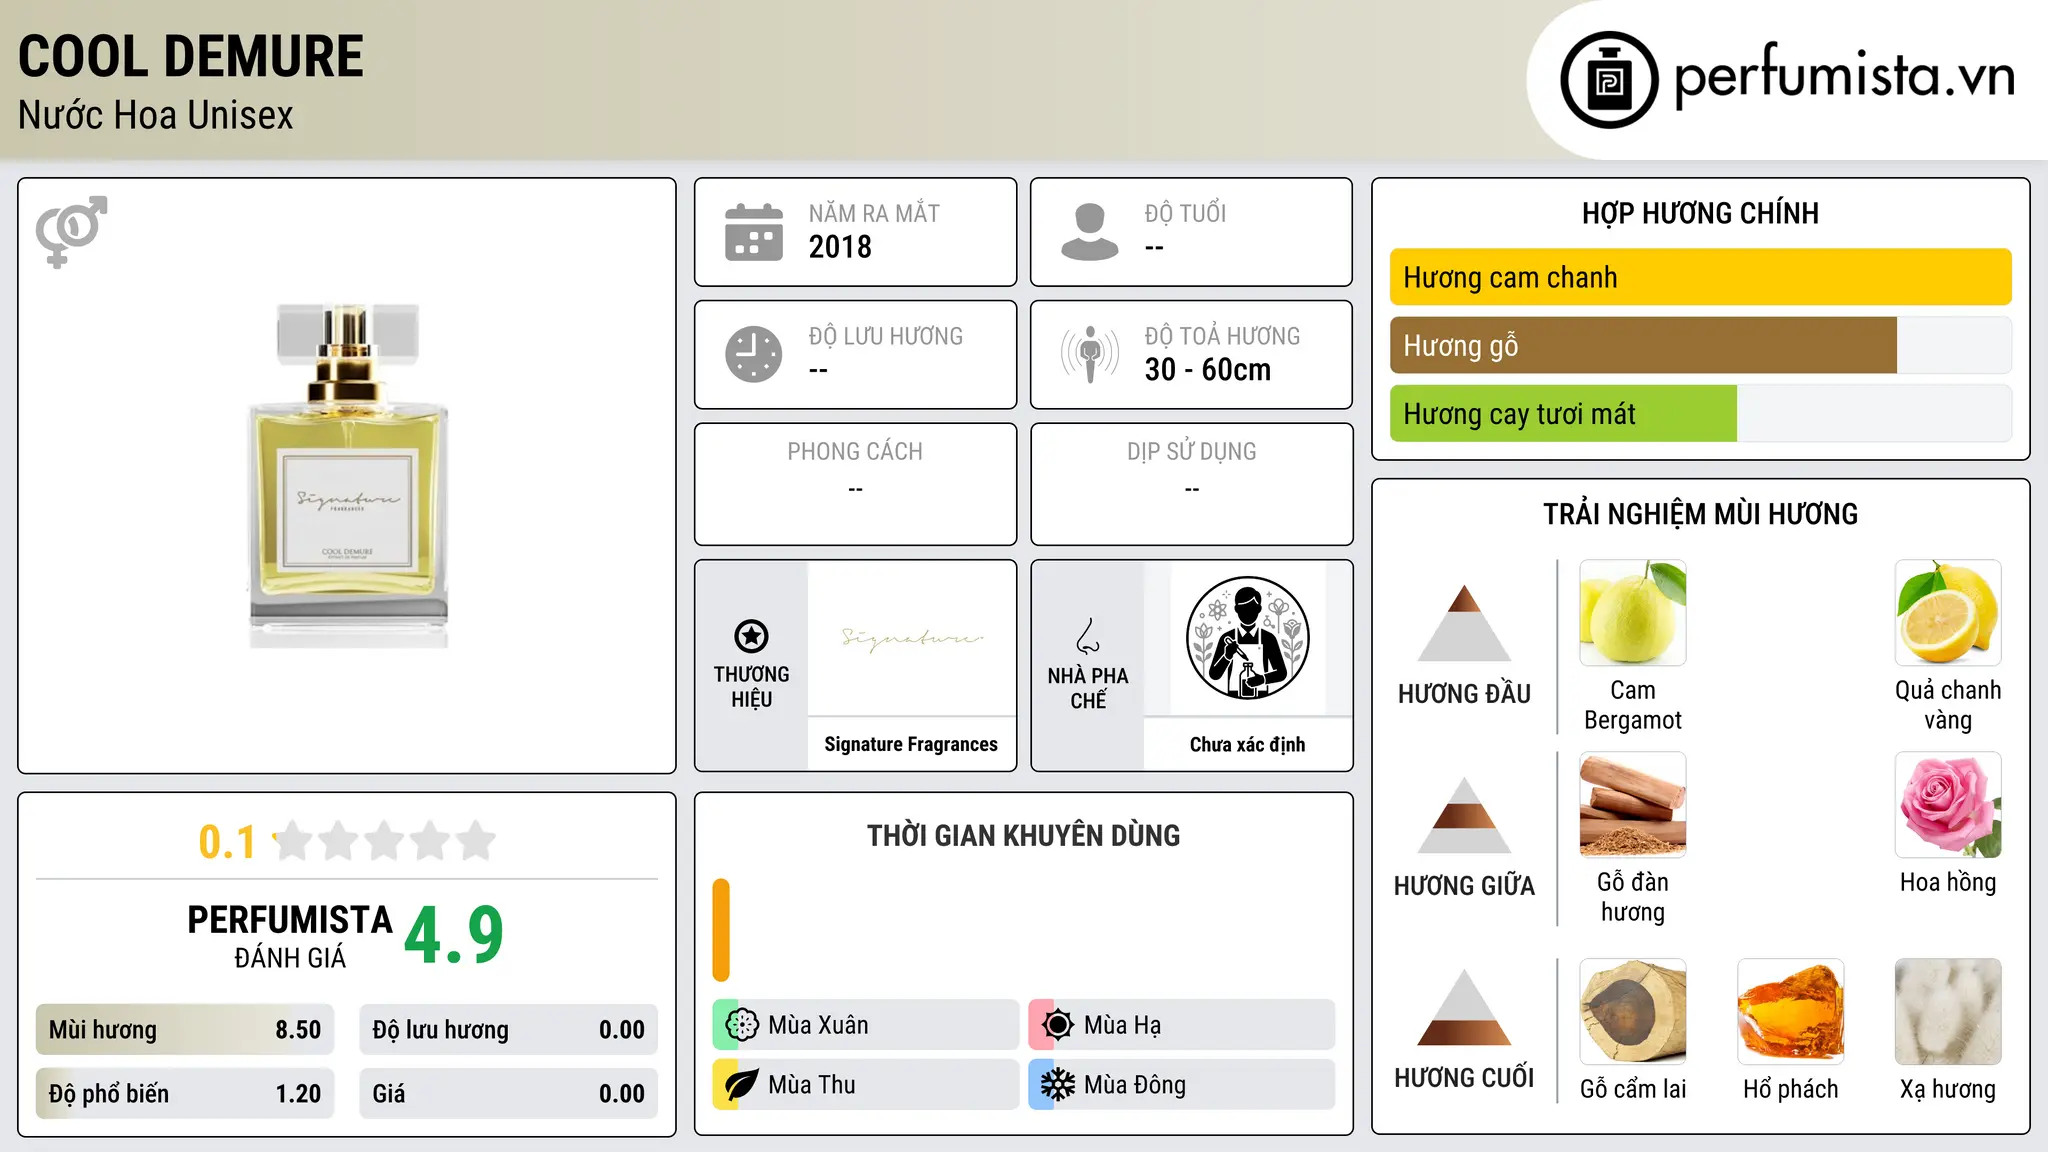Click the 30 - 60cm sillage value
2048x1152 pixels.
1208,370
